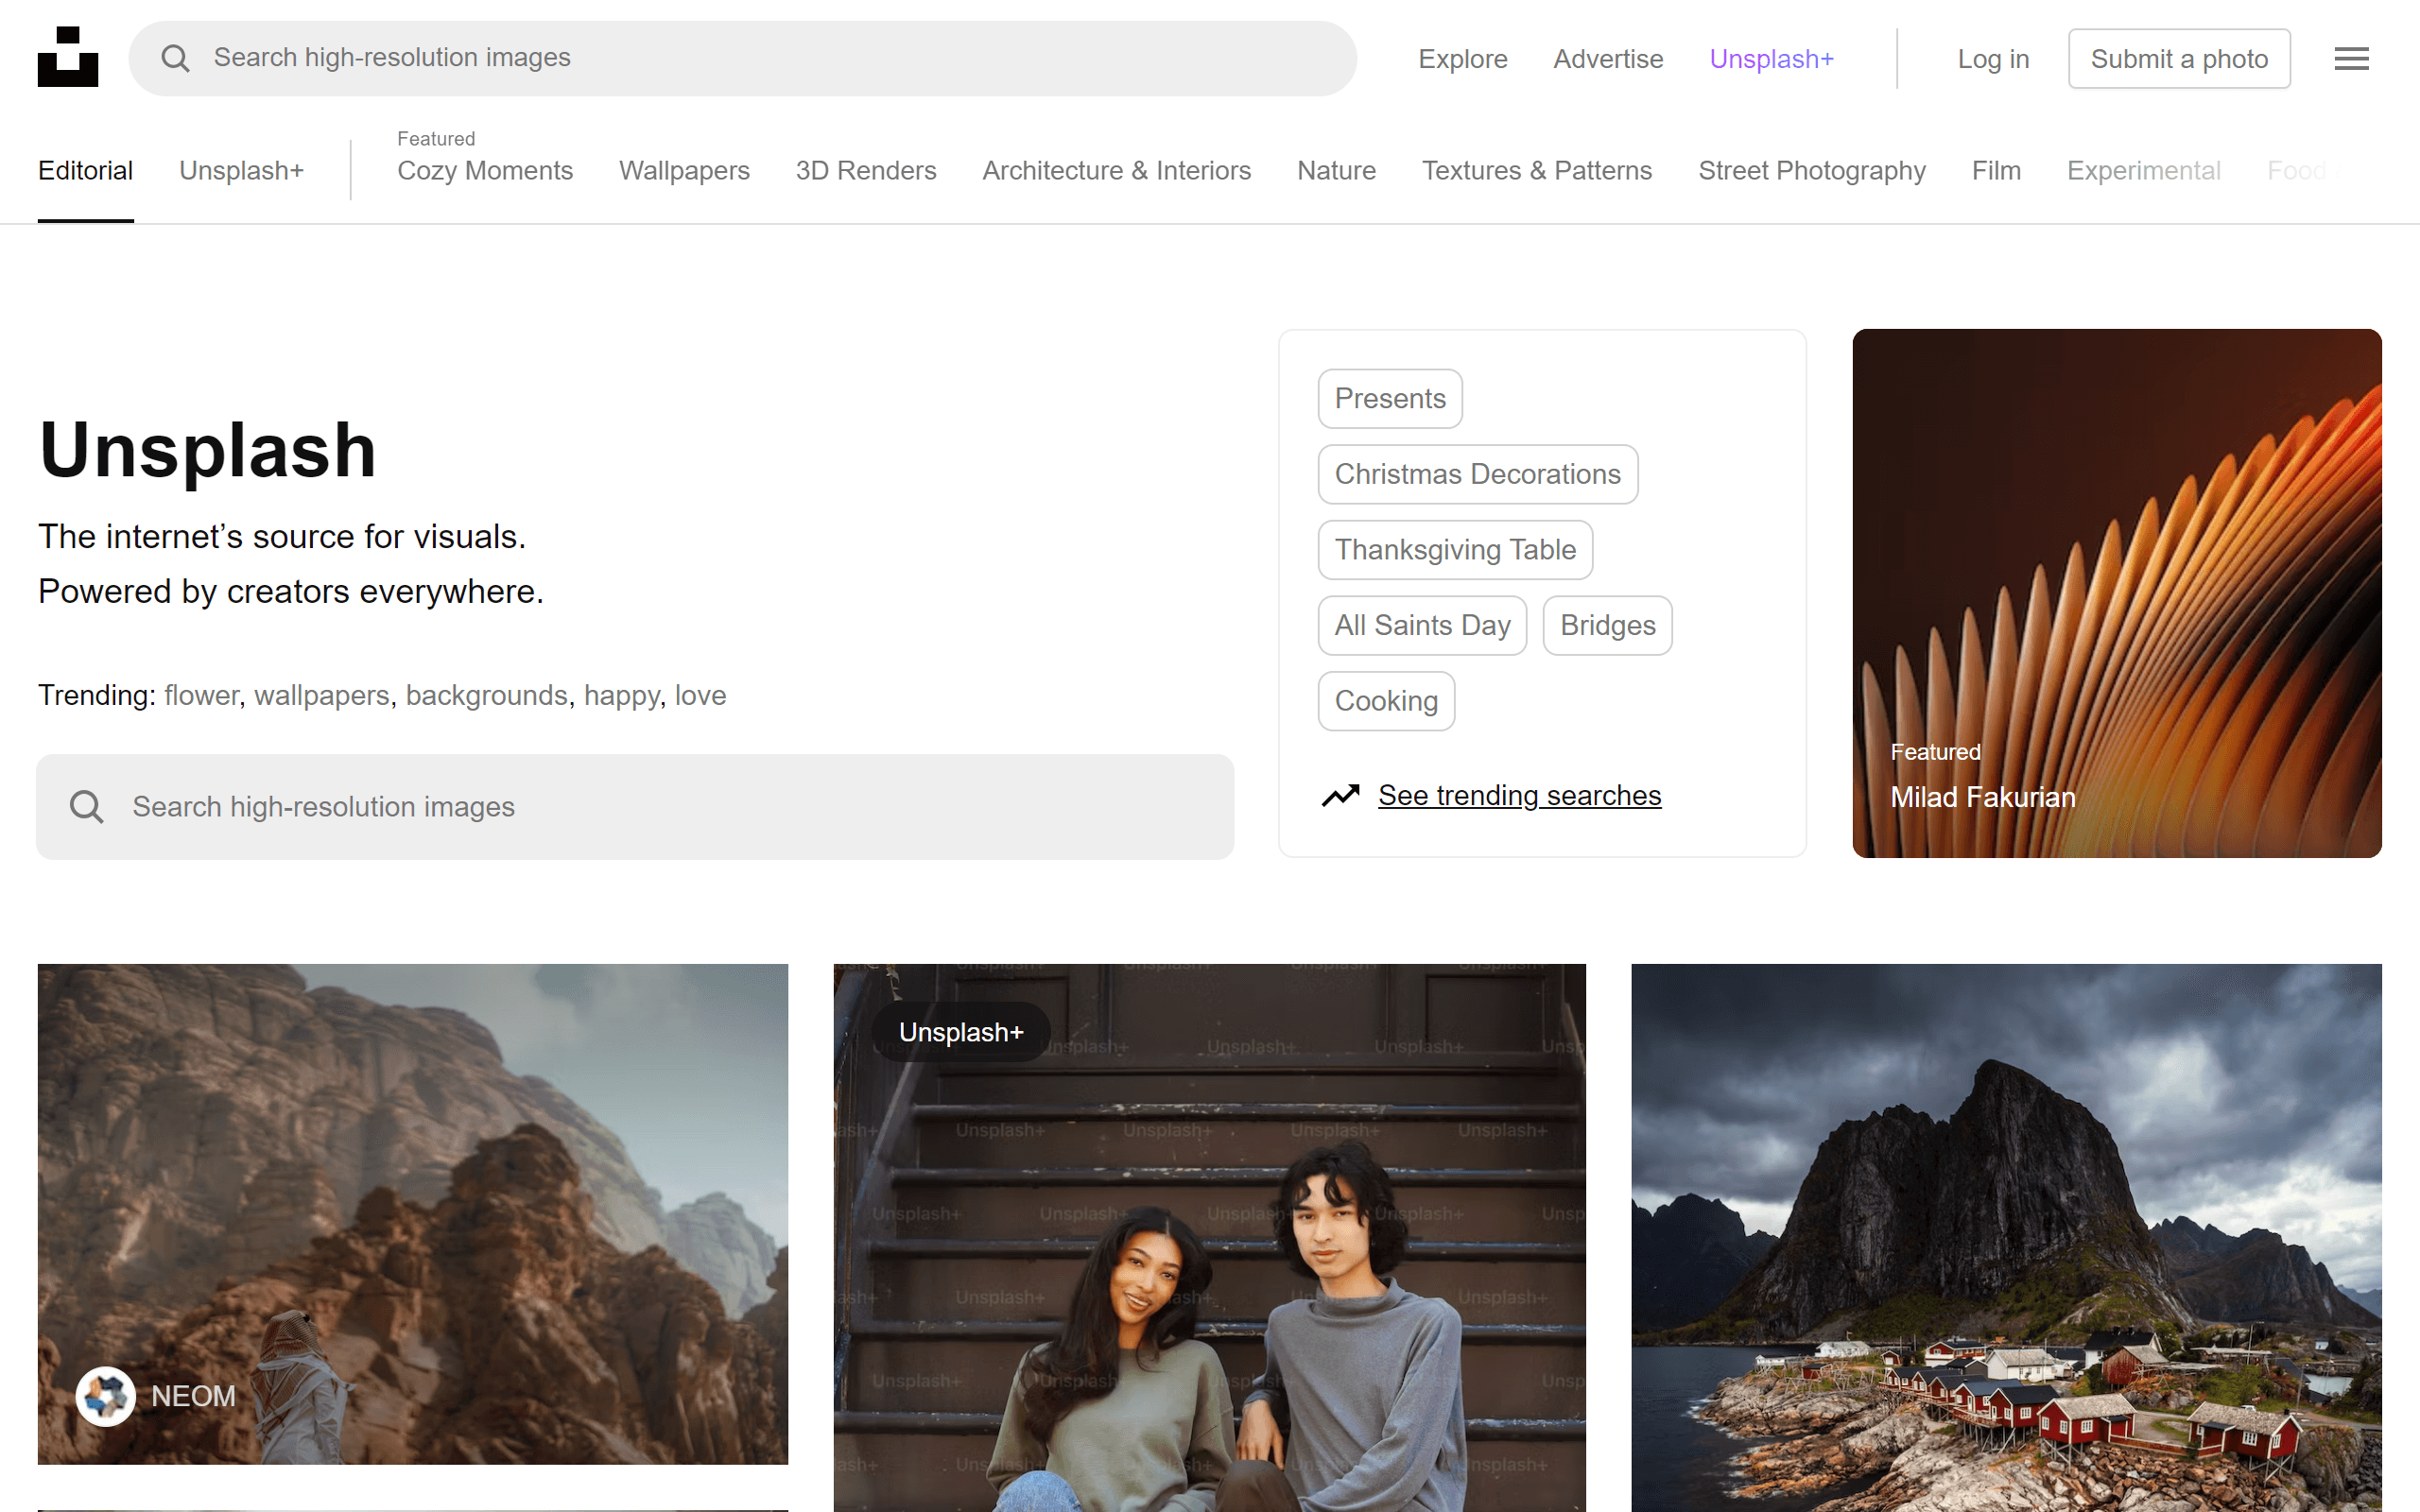Click the Unsplash logo icon
This screenshot has height=1512, width=2420.
67,57
